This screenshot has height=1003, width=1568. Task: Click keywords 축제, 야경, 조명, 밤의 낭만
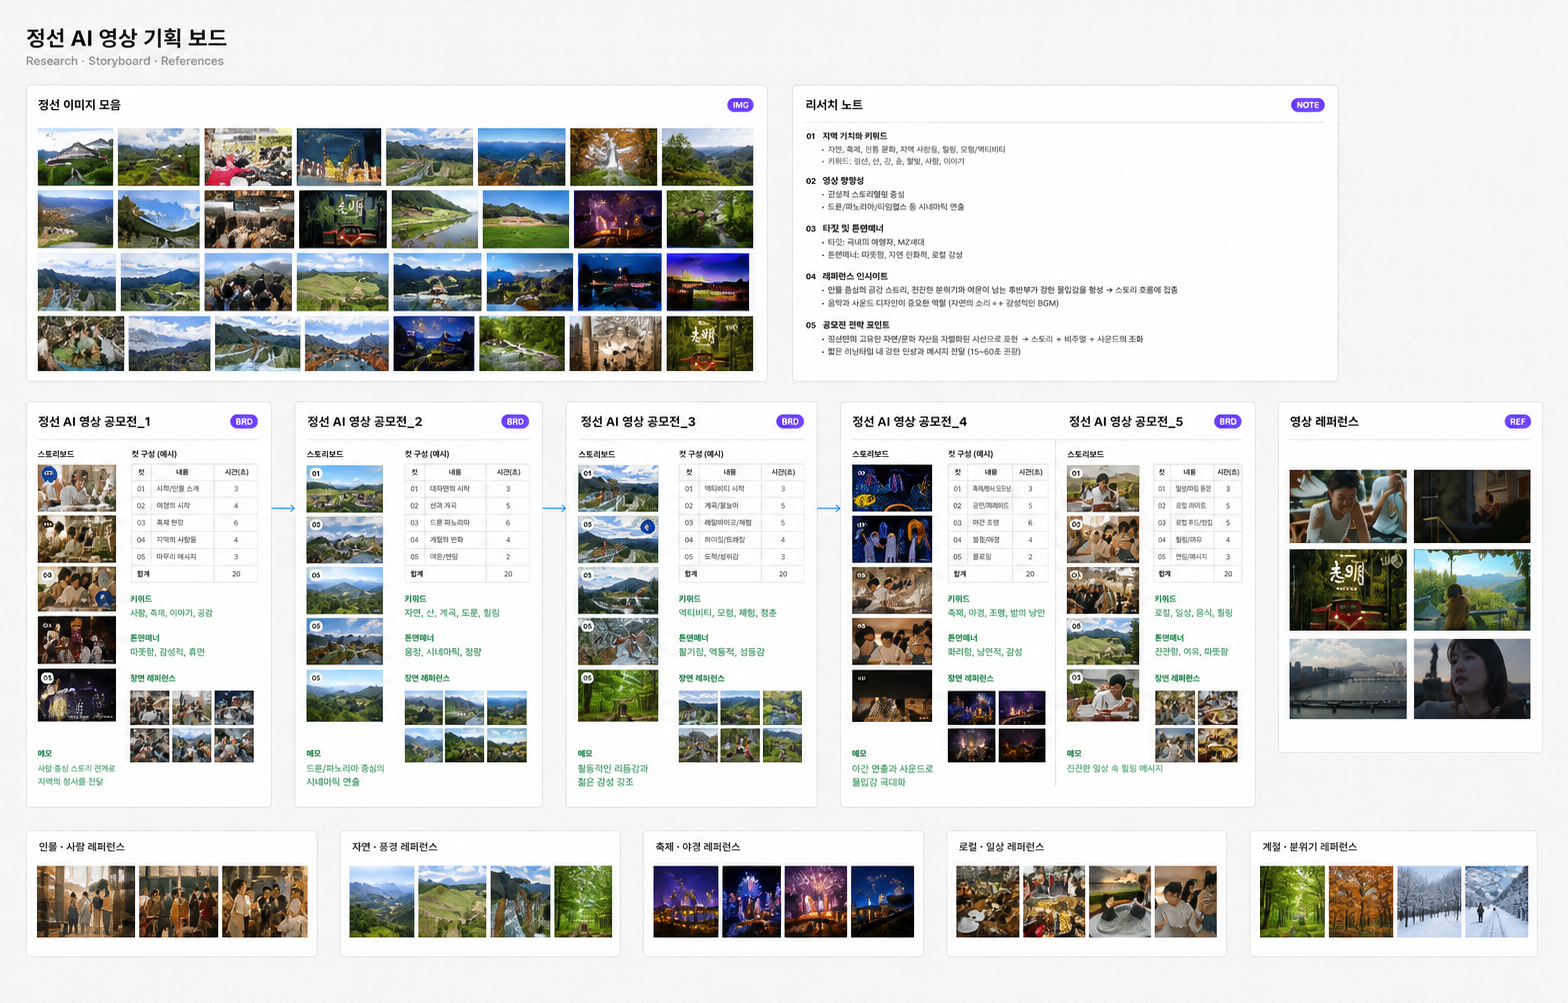(996, 613)
